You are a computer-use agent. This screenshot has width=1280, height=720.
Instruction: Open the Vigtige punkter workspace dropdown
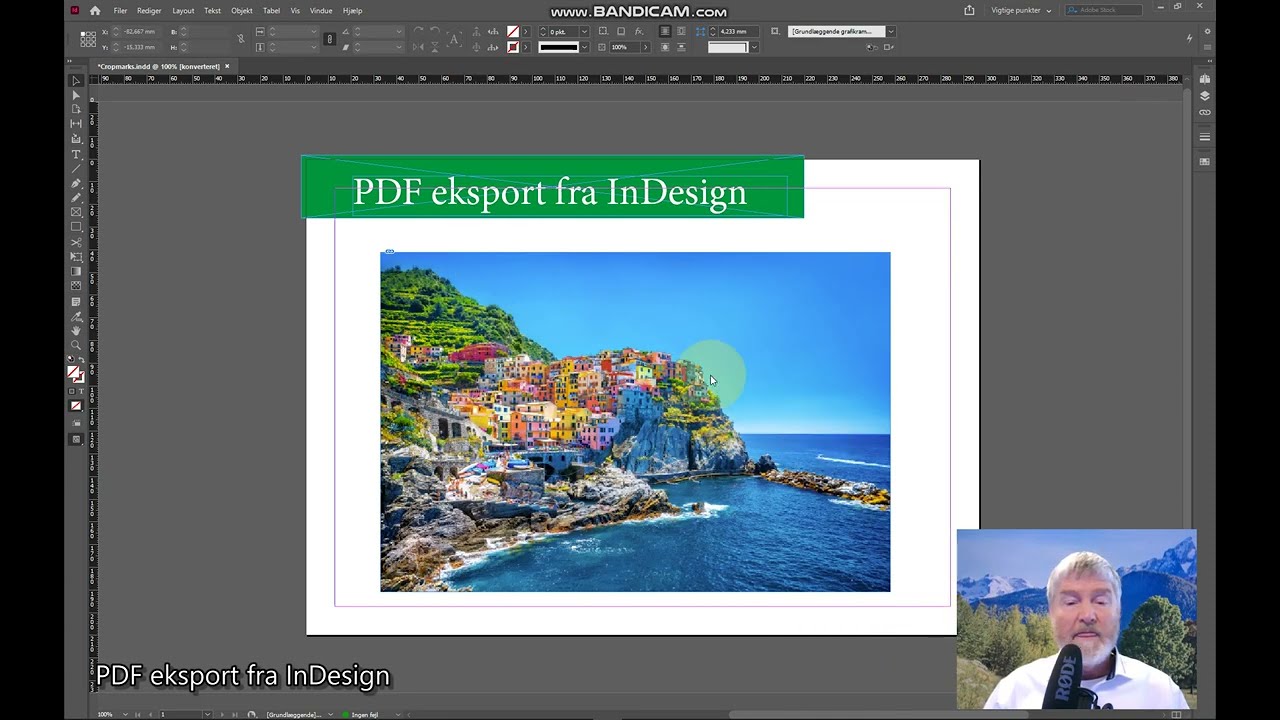point(1021,10)
